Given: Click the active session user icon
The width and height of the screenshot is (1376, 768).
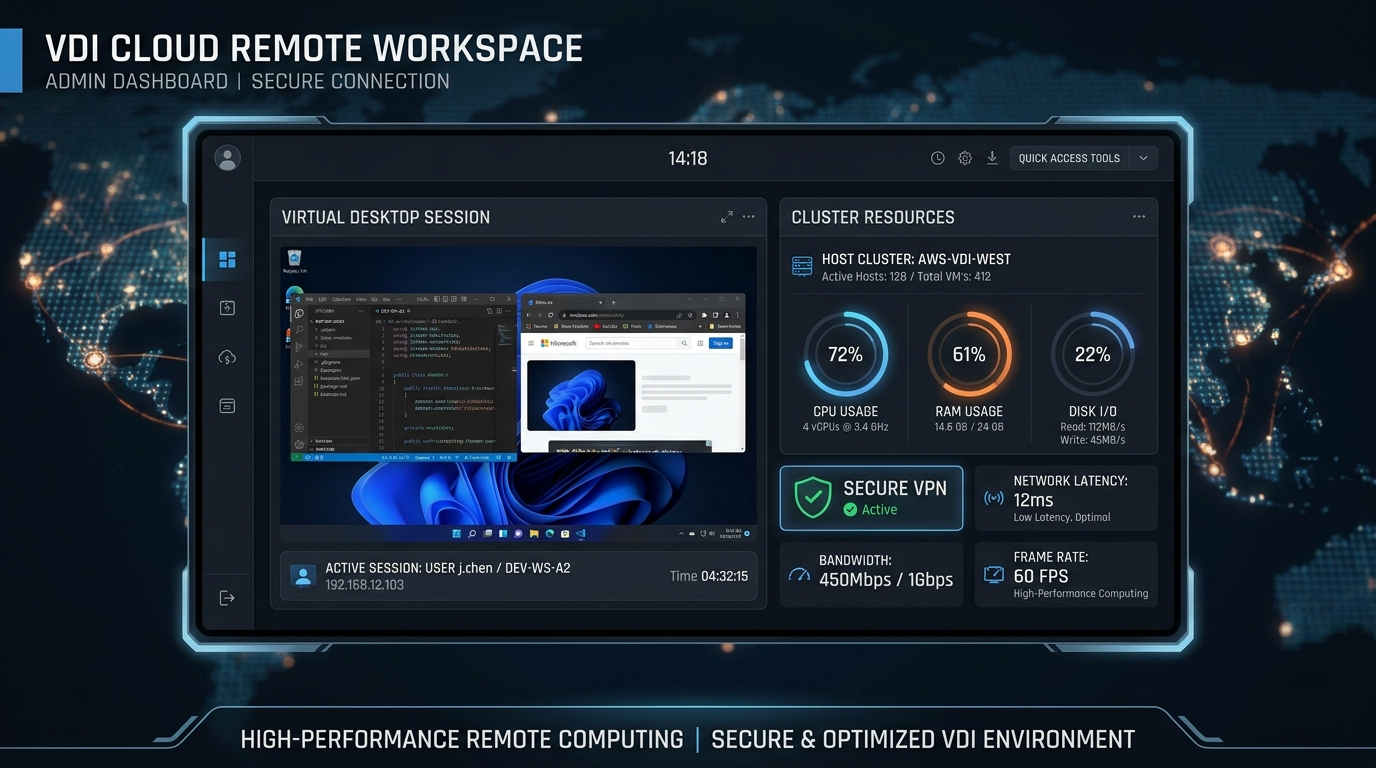Looking at the screenshot, I should point(302,575).
